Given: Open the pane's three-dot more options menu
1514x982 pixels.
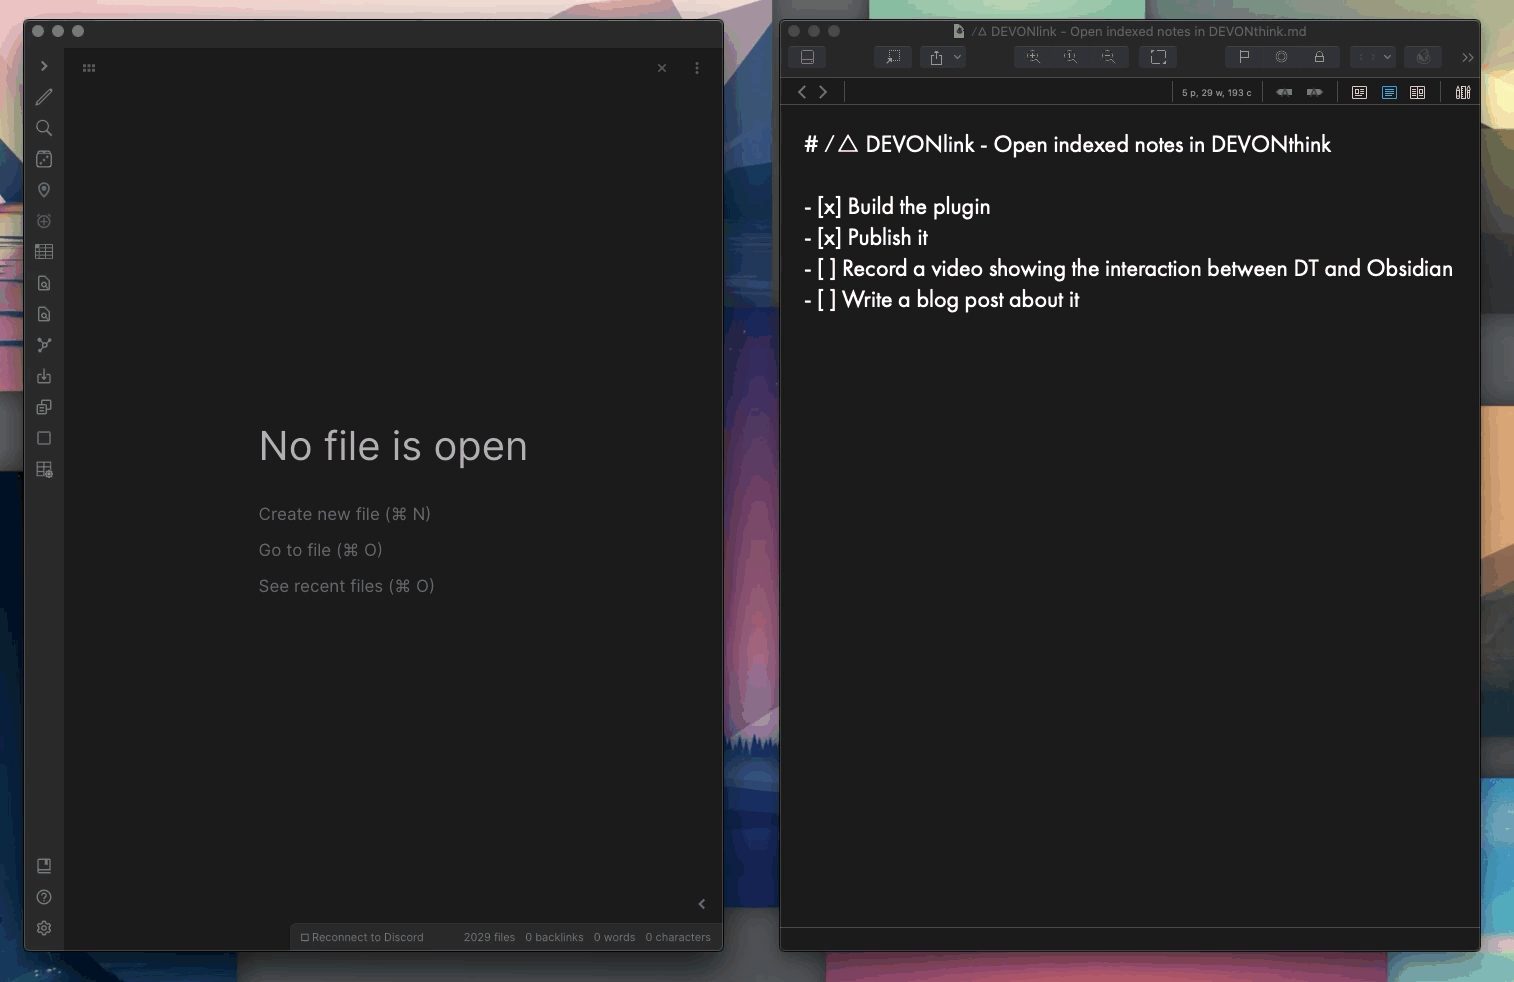Looking at the screenshot, I should [697, 68].
